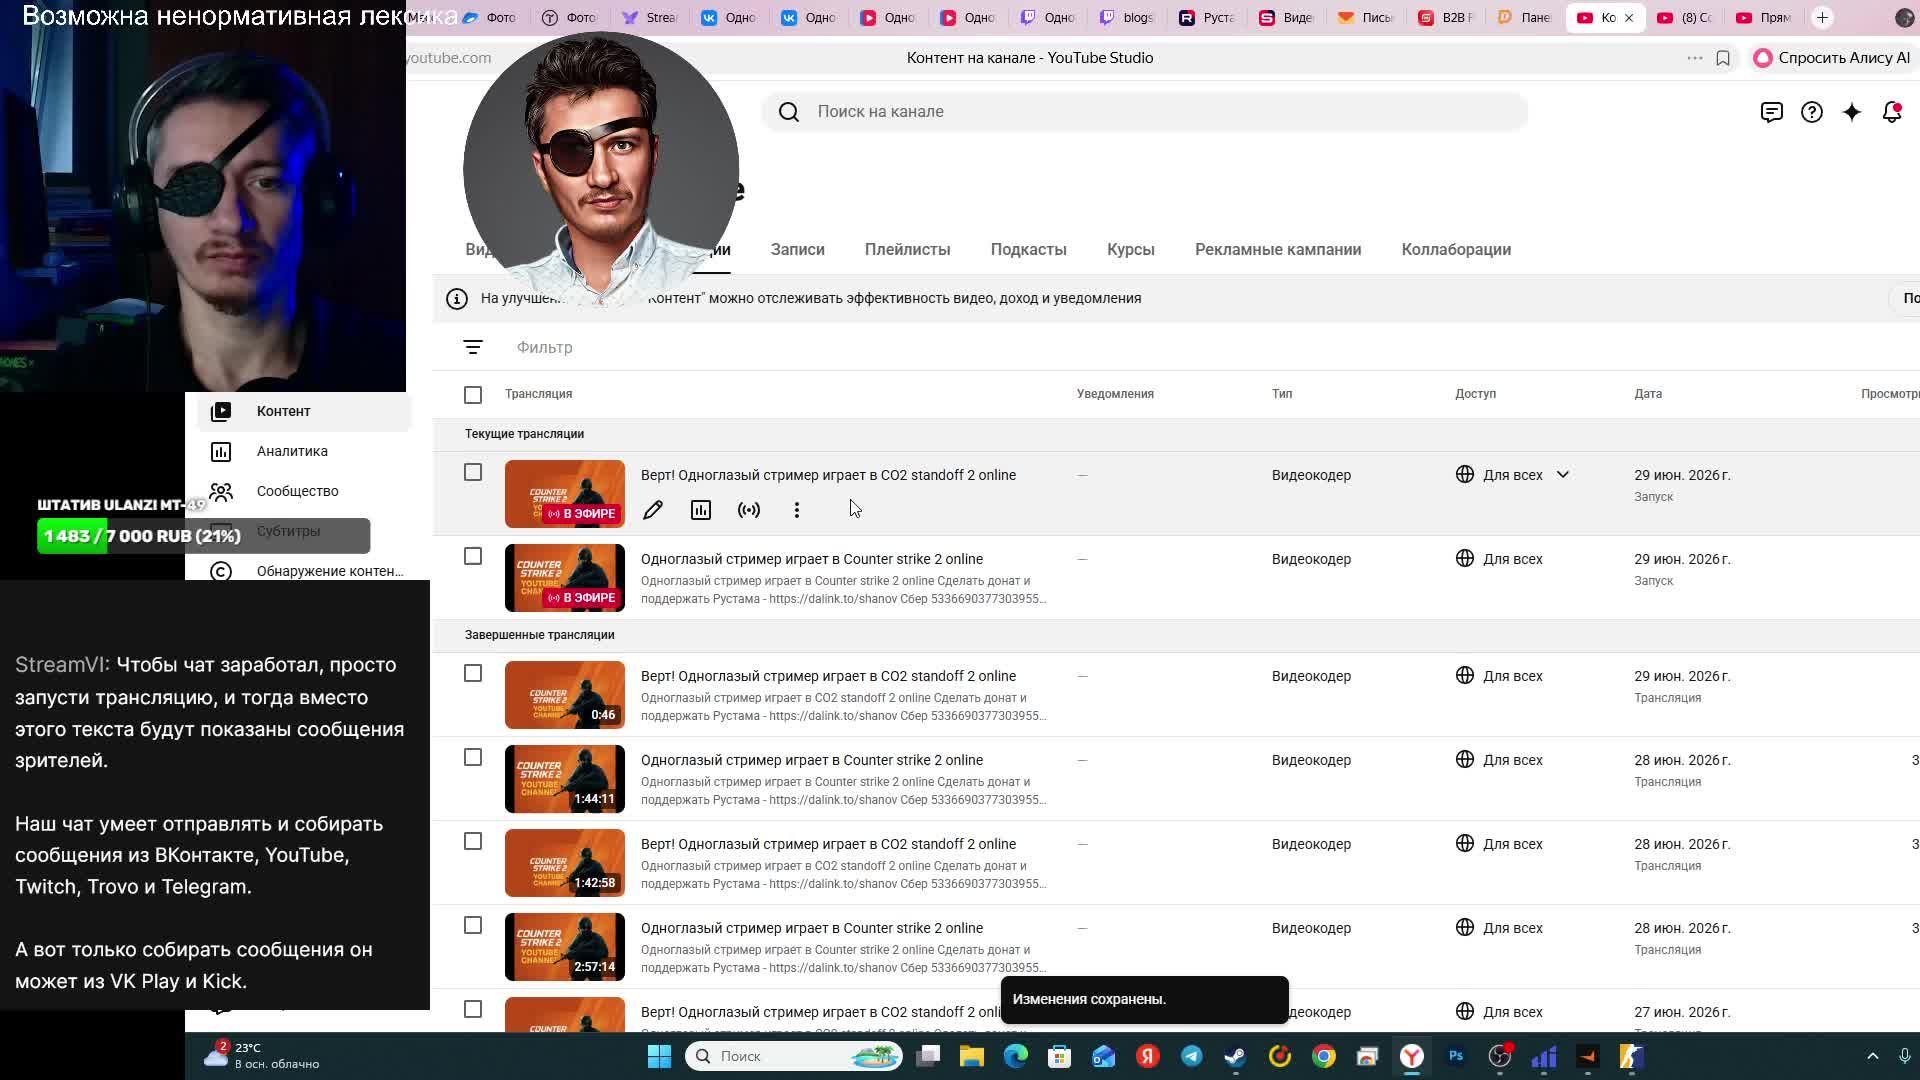
Task: Open Telegram from the taskbar
Action: 1192,1056
